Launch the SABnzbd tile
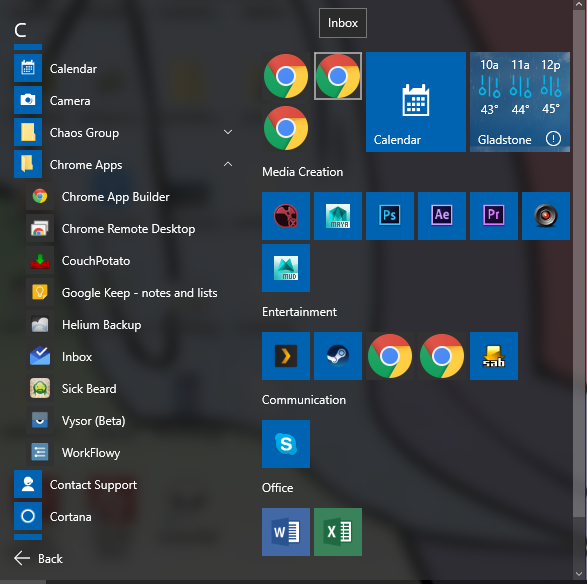The width and height of the screenshot is (587, 584). click(494, 356)
